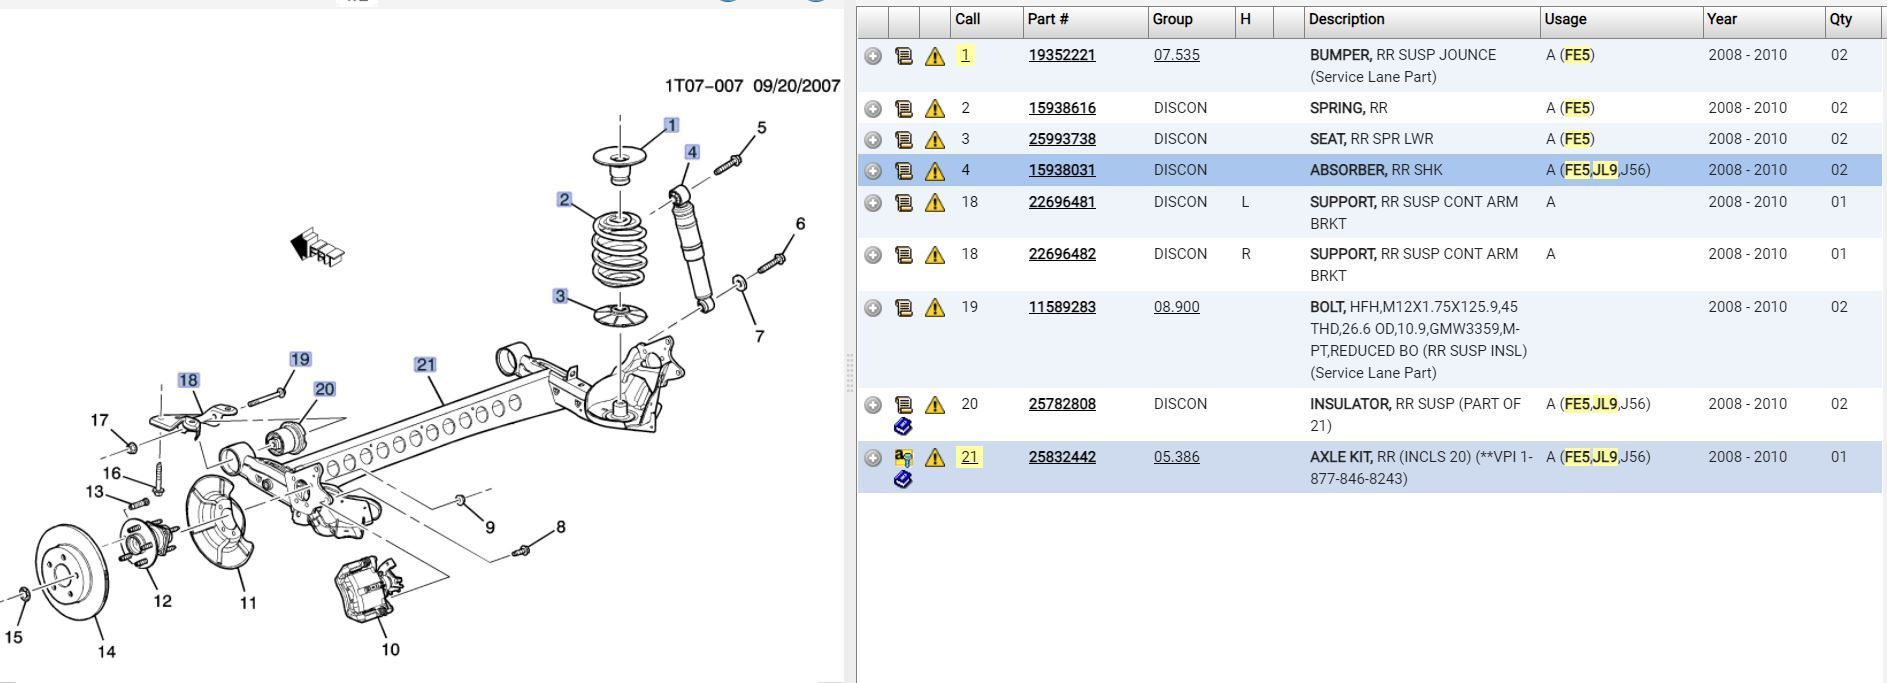Select callout 21 on the axle diagram
This screenshot has height=683, width=1887.
click(425, 365)
